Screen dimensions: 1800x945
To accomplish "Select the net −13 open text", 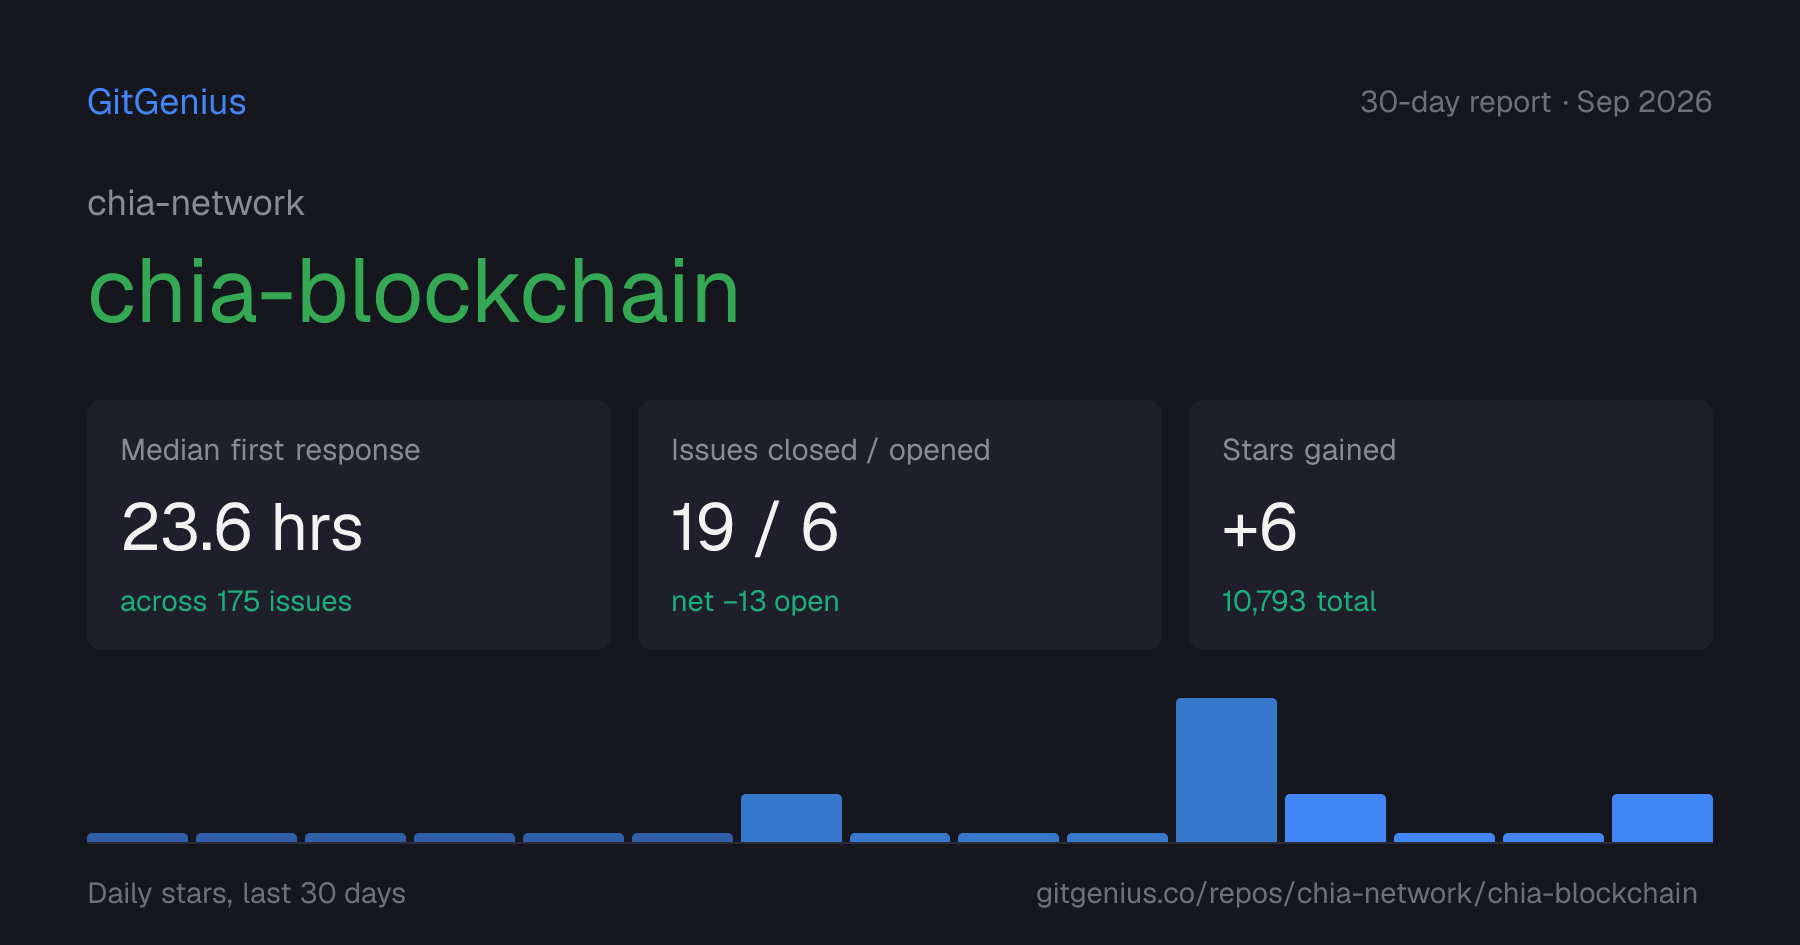I will [755, 601].
